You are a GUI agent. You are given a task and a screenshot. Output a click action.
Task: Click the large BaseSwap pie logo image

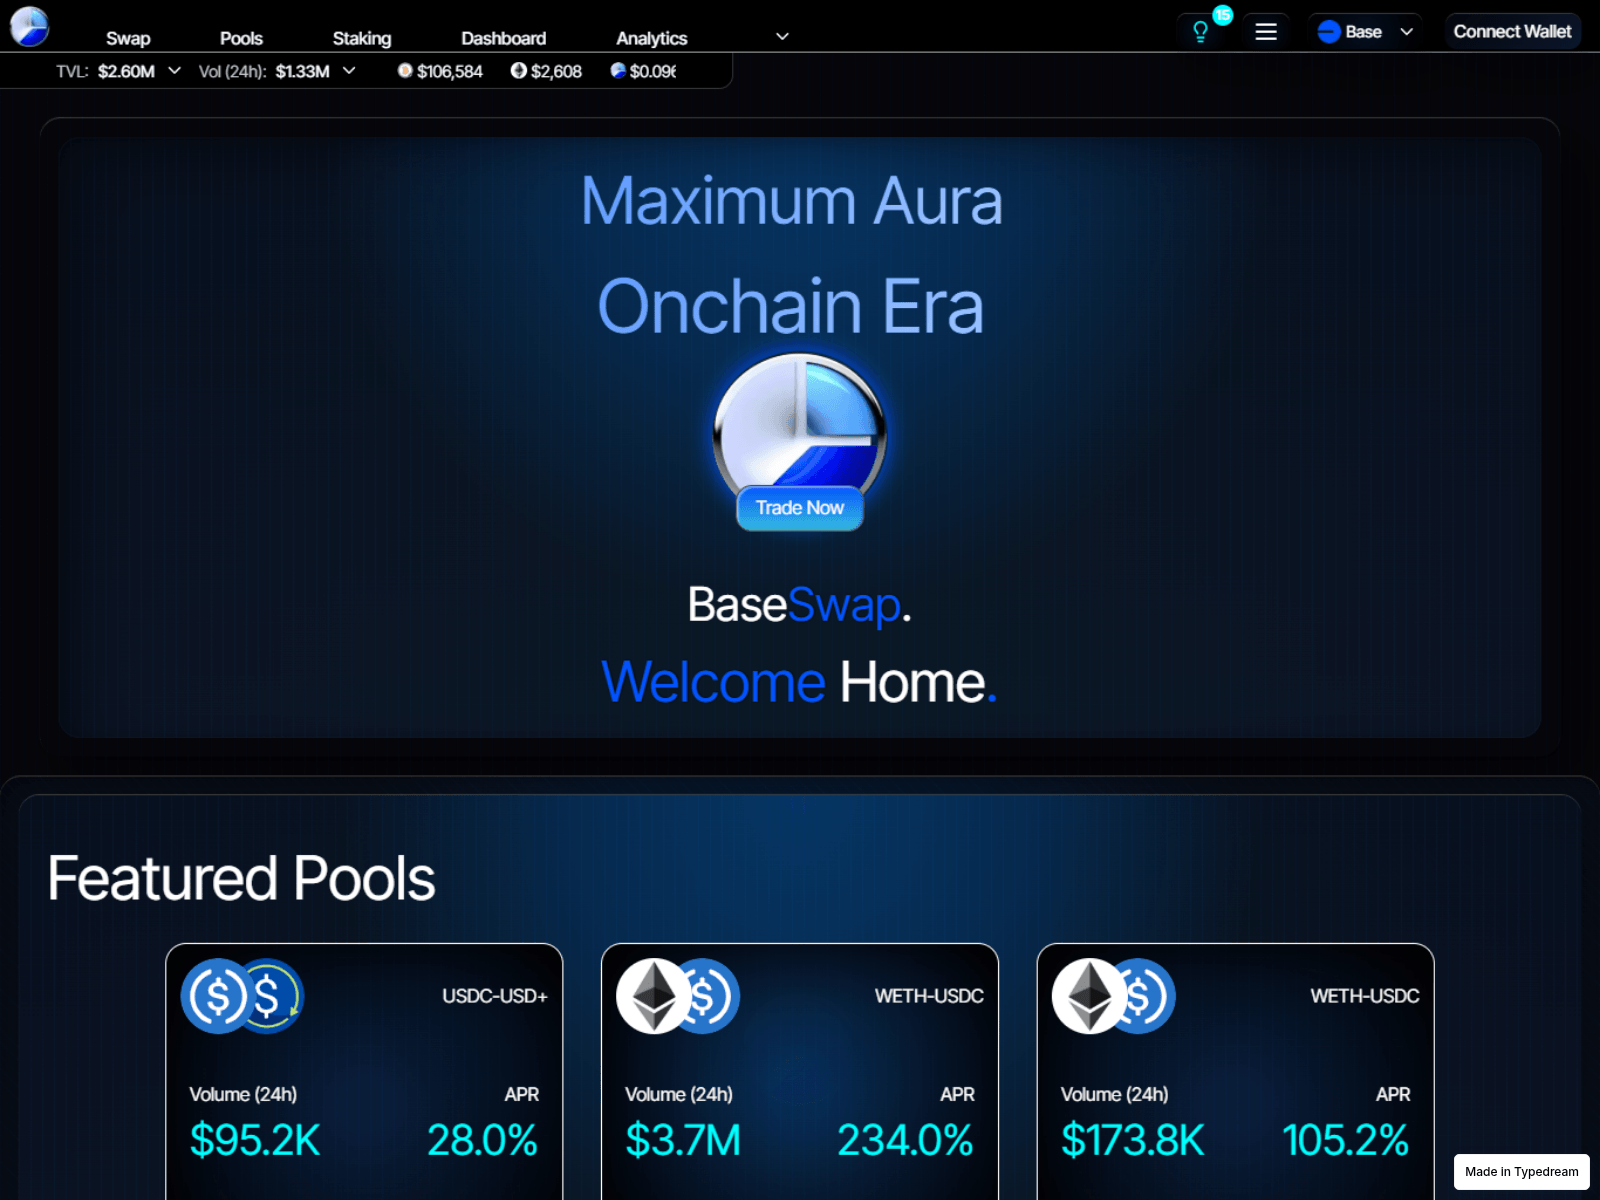[799, 430]
